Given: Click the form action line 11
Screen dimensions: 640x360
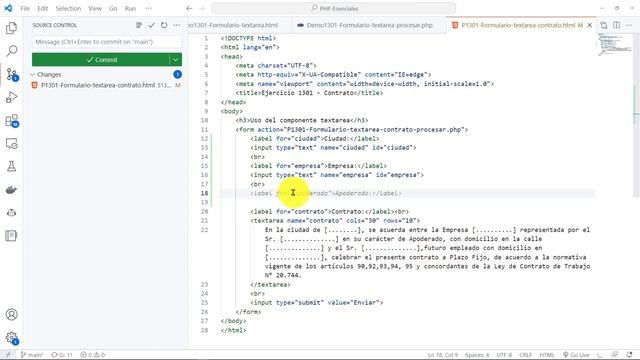Looking at the screenshot, I should (352, 129).
